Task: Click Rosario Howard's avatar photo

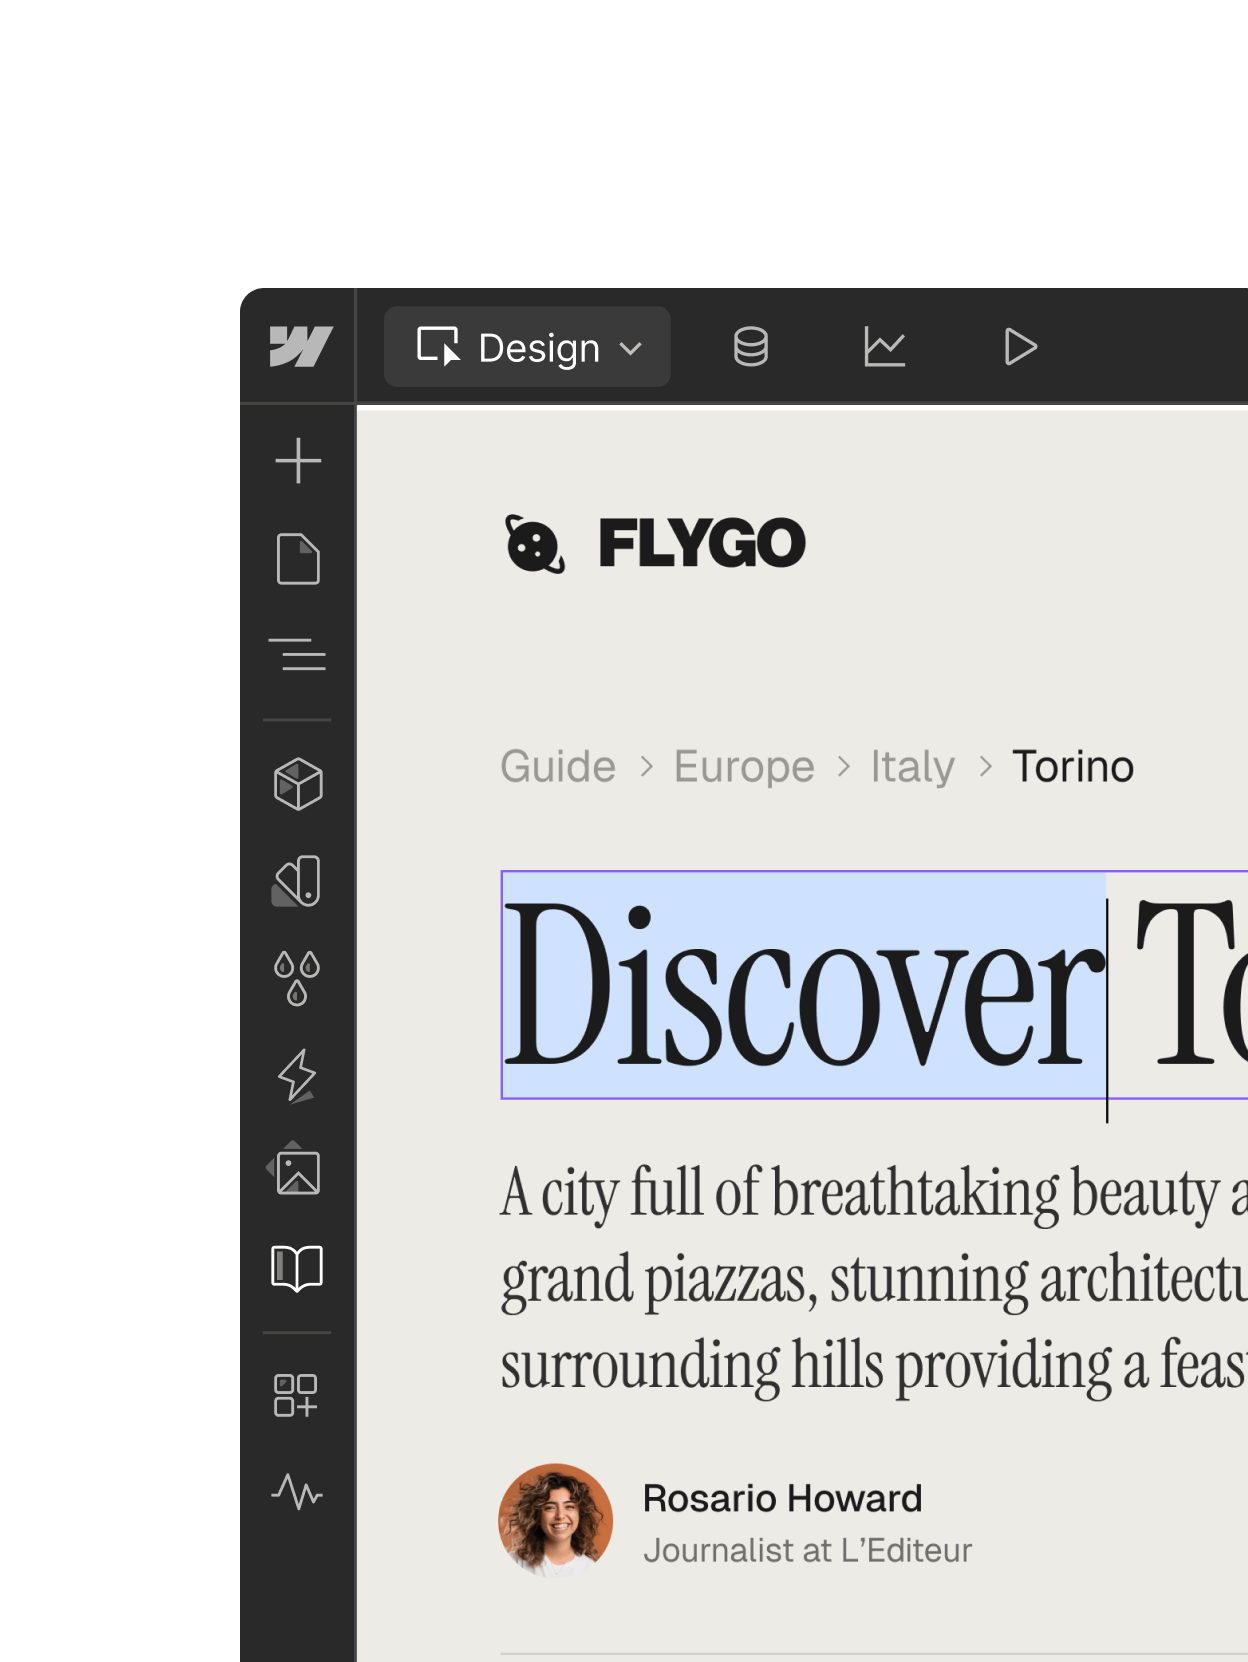Action: (556, 1520)
